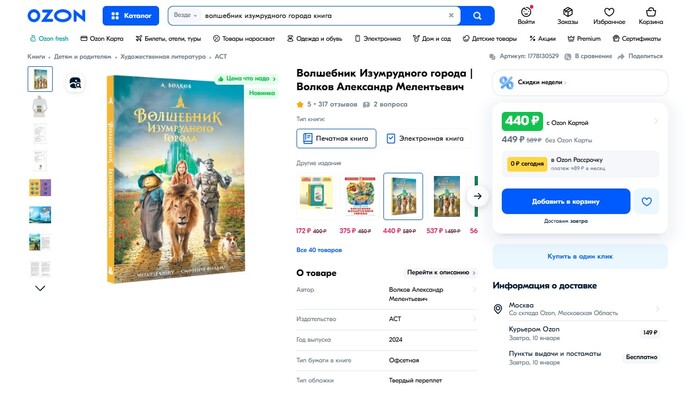Clear the search field with the X icon
Image resolution: width=700 pixels, height=402 pixels.
pos(451,16)
